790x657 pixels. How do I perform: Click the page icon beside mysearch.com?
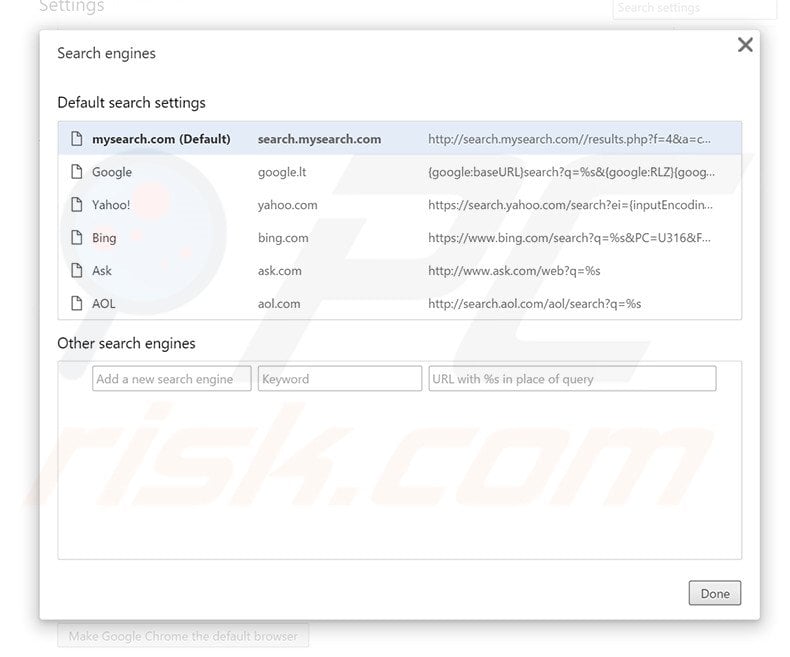77,139
